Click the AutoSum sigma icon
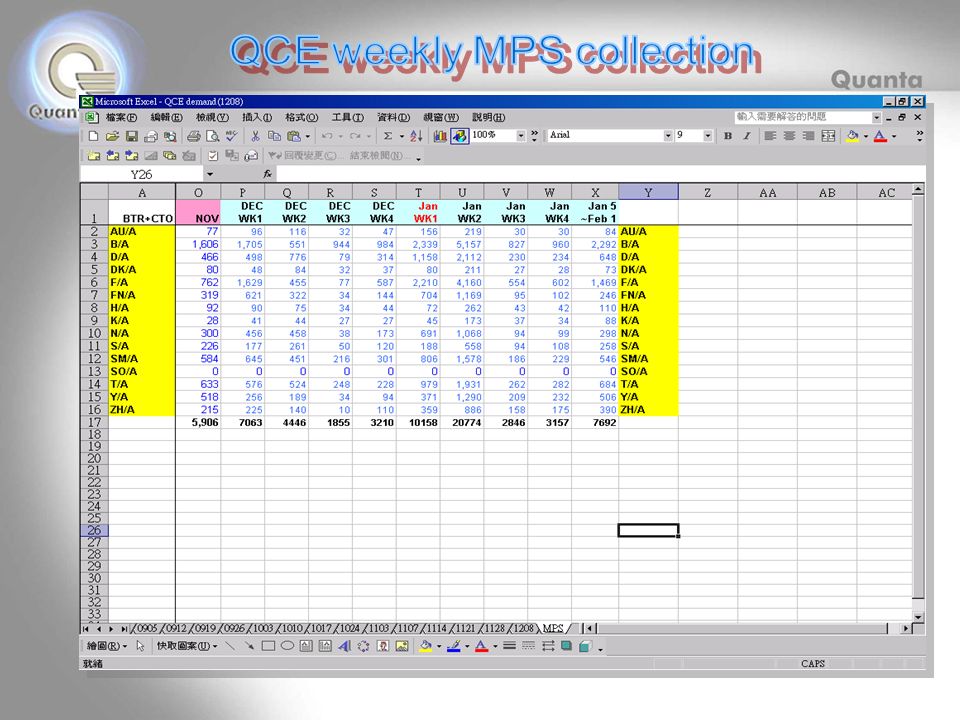The width and height of the screenshot is (960, 720). pyautogui.click(x=388, y=136)
